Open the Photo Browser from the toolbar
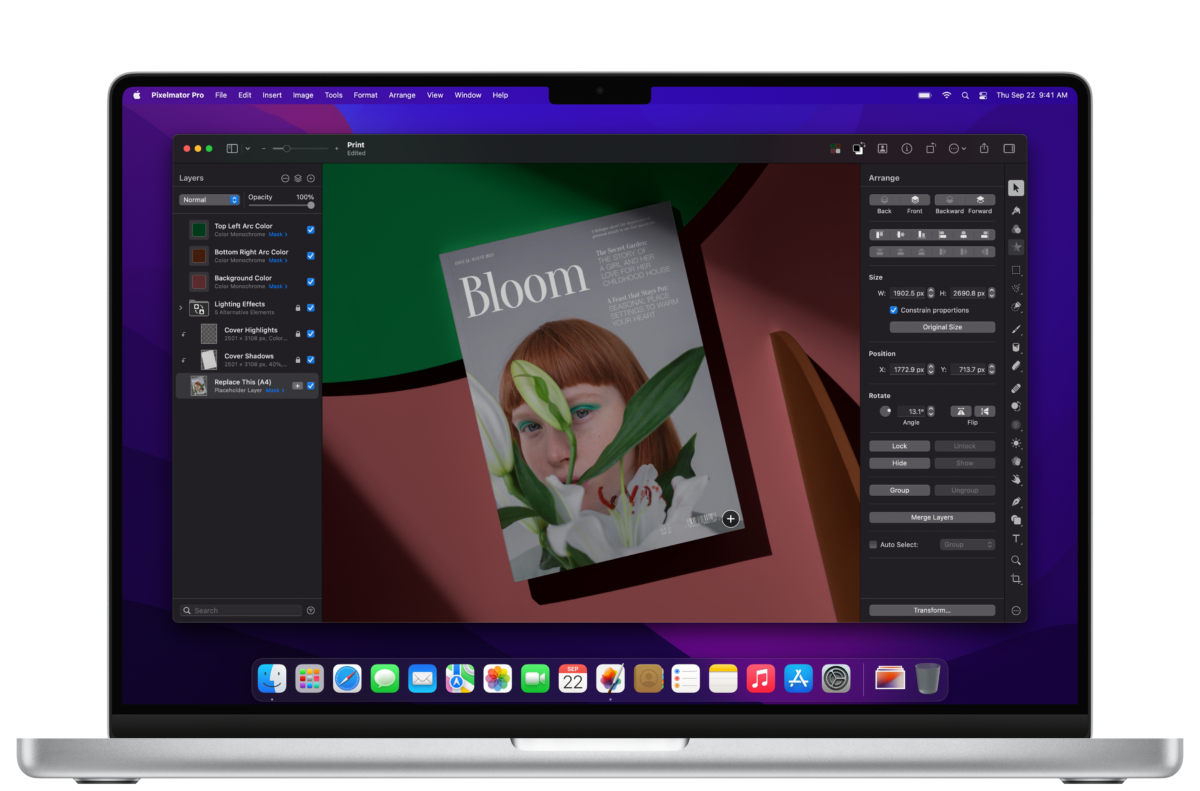This screenshot has width=1200, height=791. [882, 148]
